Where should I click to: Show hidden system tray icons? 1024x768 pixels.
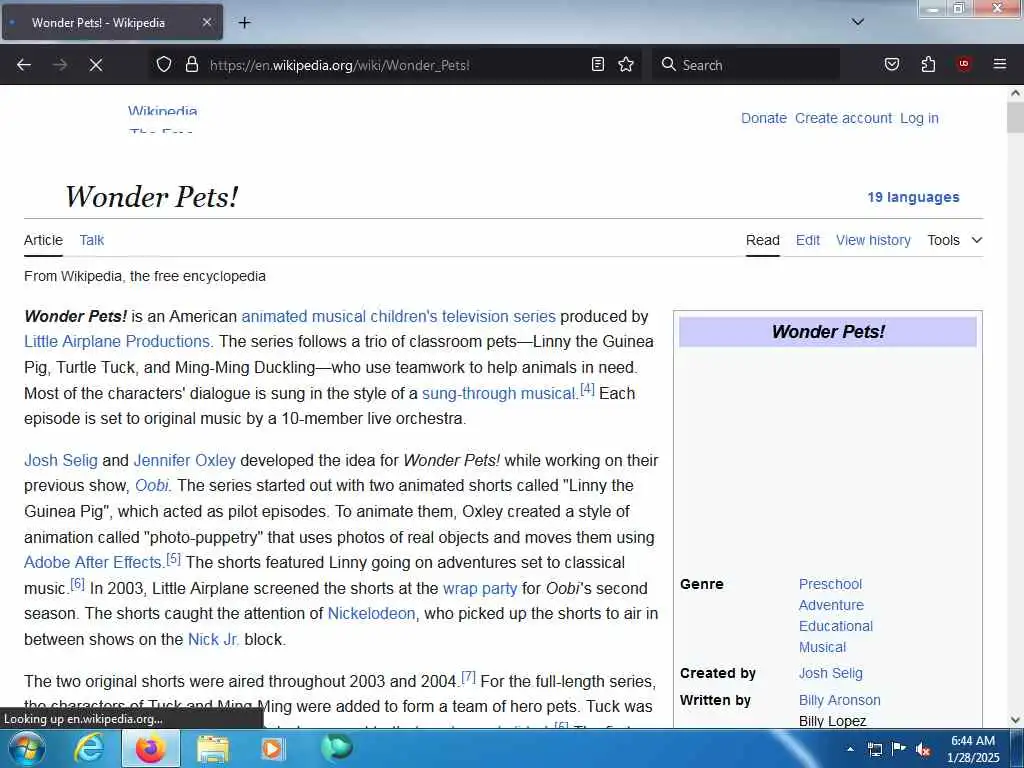(850, 749)
